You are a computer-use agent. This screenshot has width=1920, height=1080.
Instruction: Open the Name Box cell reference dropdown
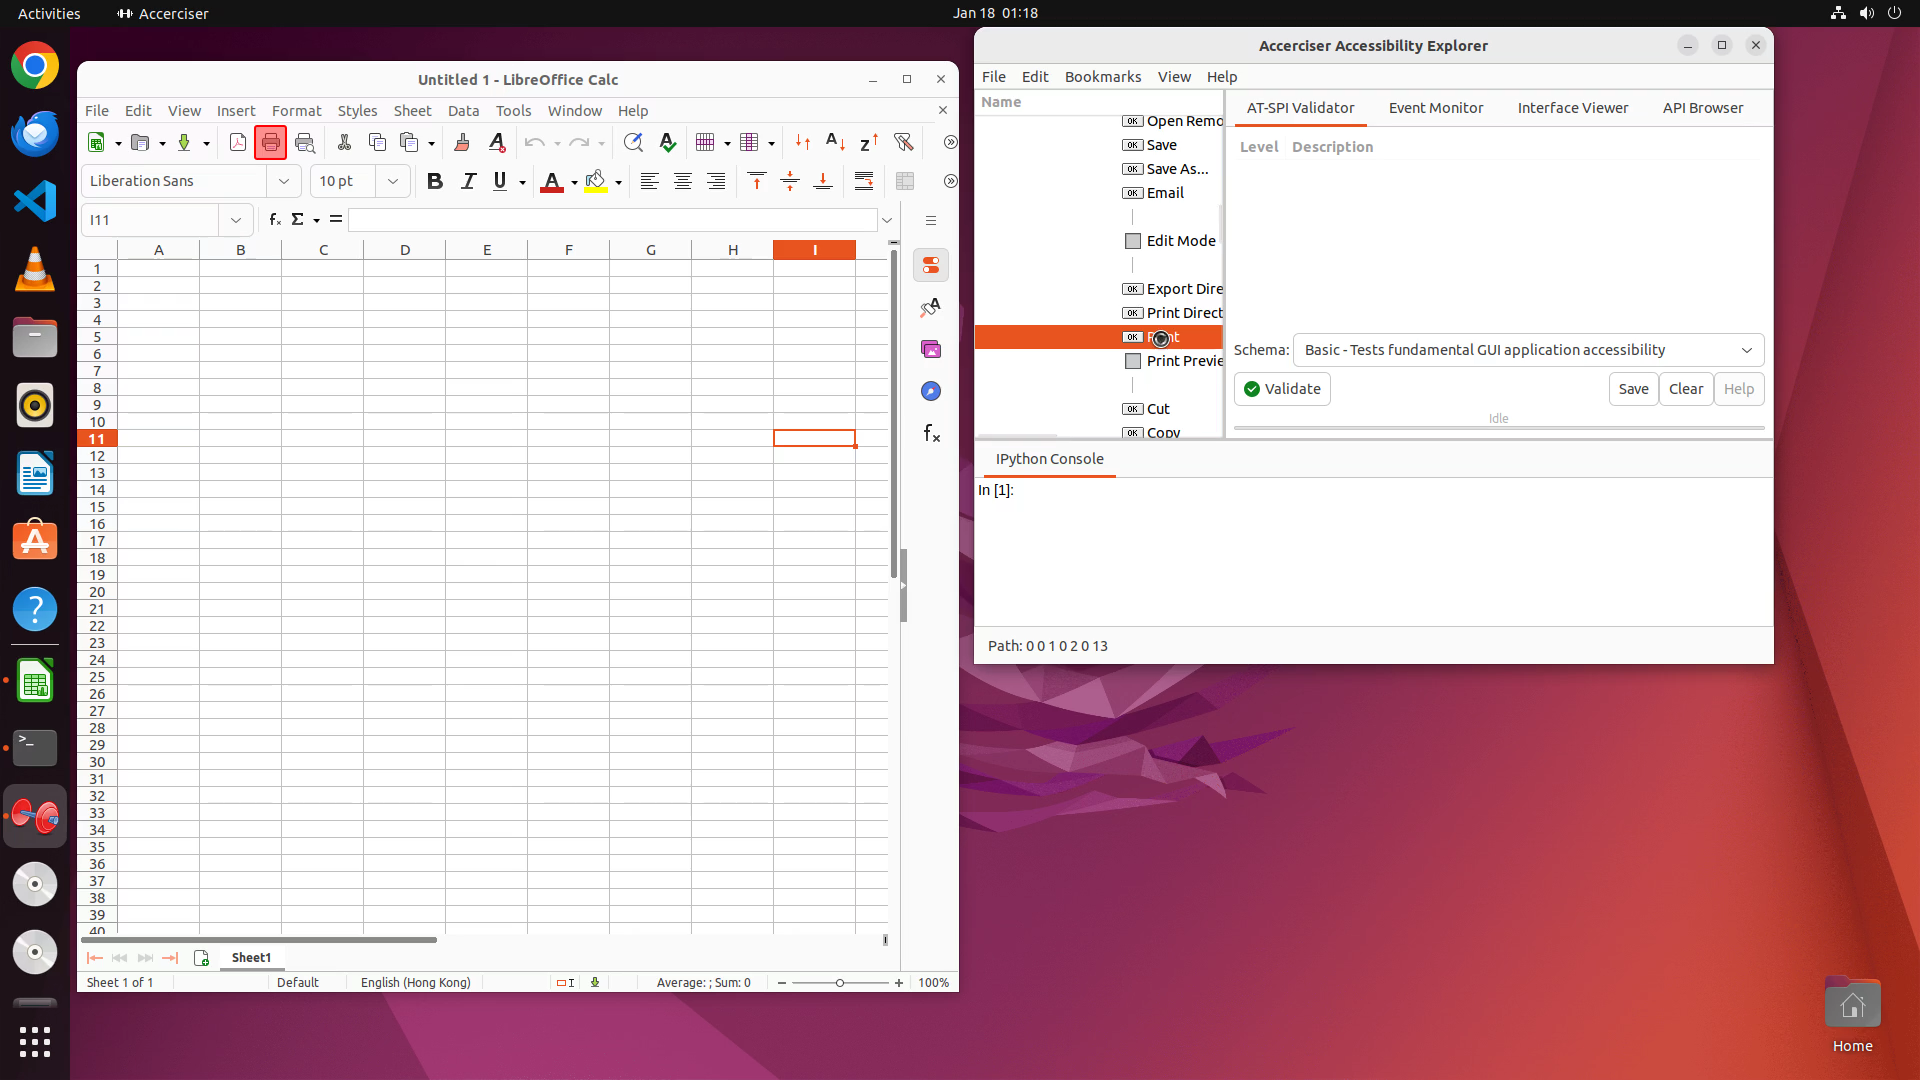[x=236, y=220]
